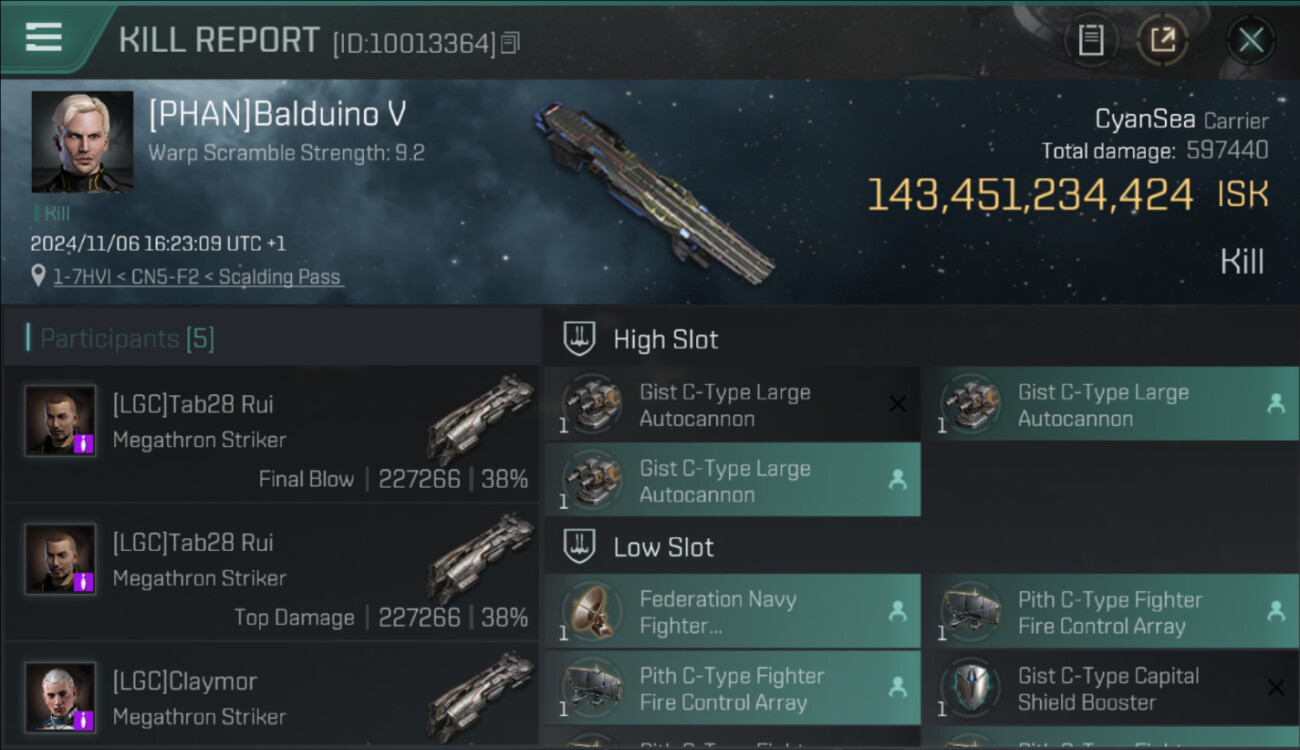Image resolution: width=1300 pixels, height=750 pixels.
Task: Select Federation Navy Fighter module
Action: click(732, 611)
